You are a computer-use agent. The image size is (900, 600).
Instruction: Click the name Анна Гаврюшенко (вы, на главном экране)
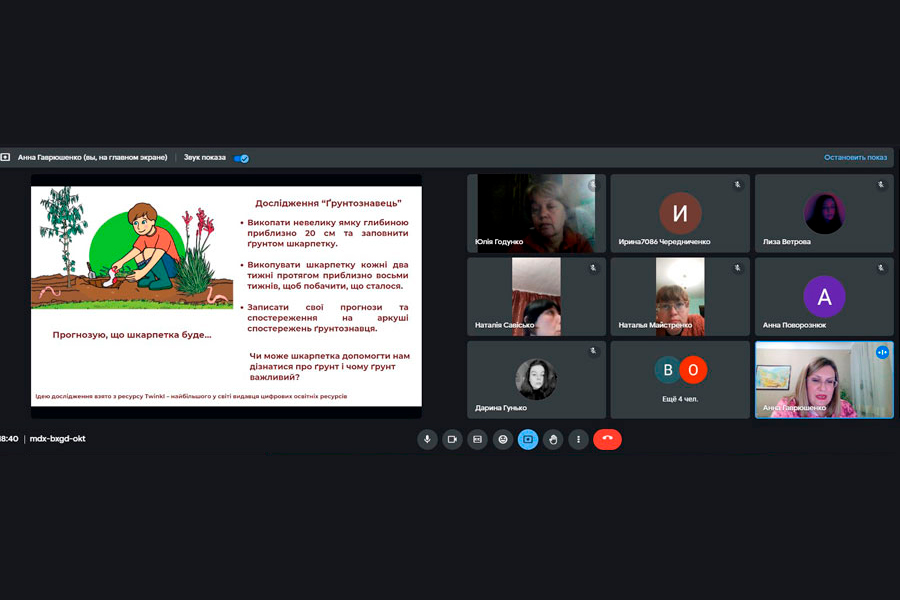coord(92,157)
